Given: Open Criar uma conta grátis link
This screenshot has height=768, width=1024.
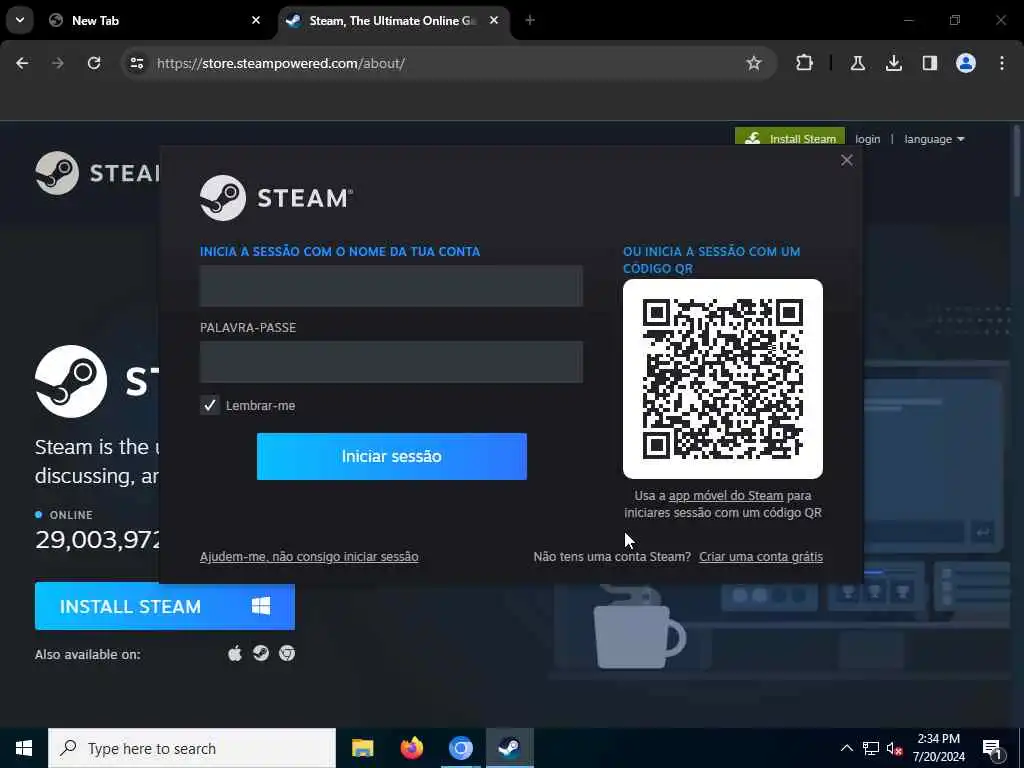Looking at the screenshot, I should tap(761, 557).
